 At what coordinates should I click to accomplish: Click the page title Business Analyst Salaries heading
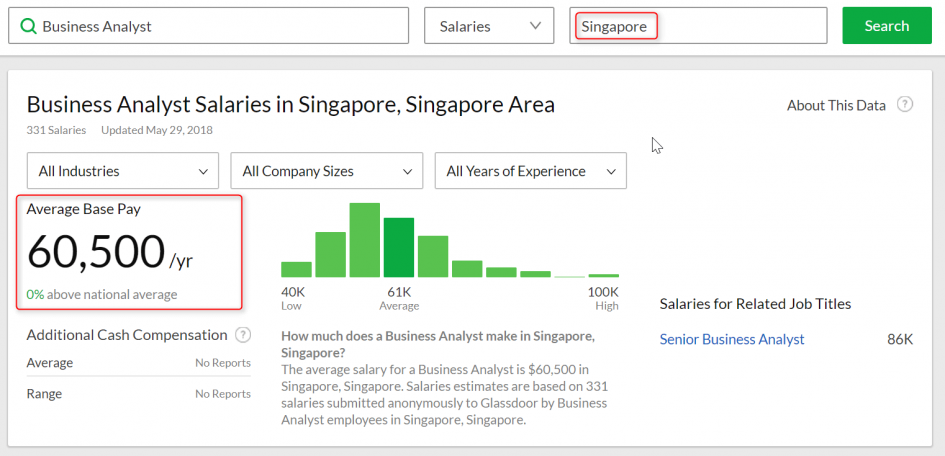tap(290, 105)
